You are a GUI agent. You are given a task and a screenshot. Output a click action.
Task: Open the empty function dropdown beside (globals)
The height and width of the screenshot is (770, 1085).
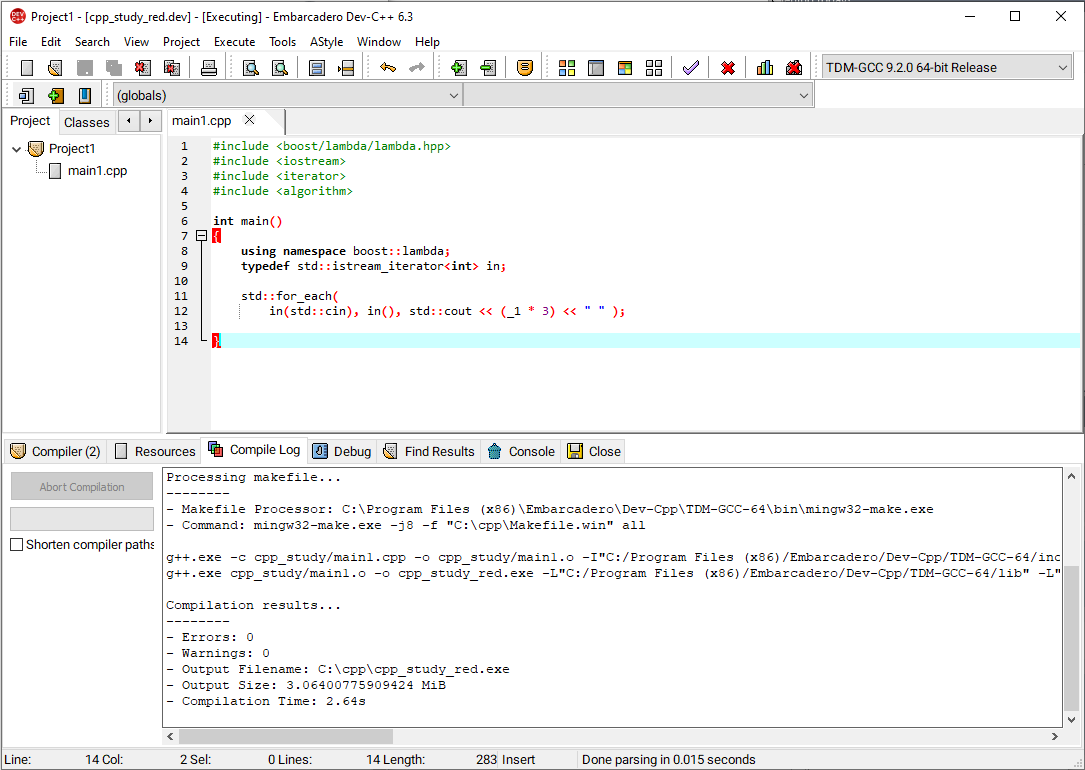point(637,95)
